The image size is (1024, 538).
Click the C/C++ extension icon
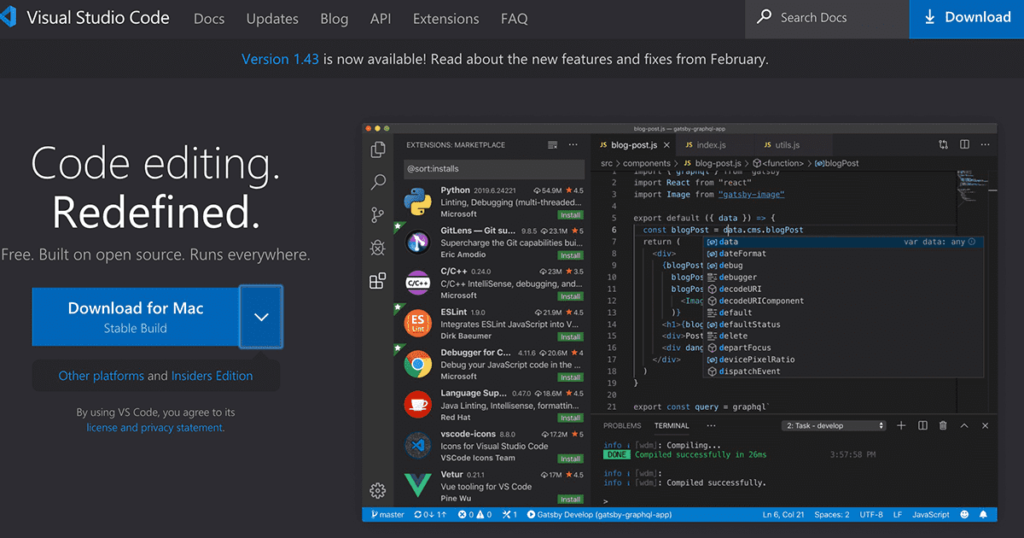point(418,283)
